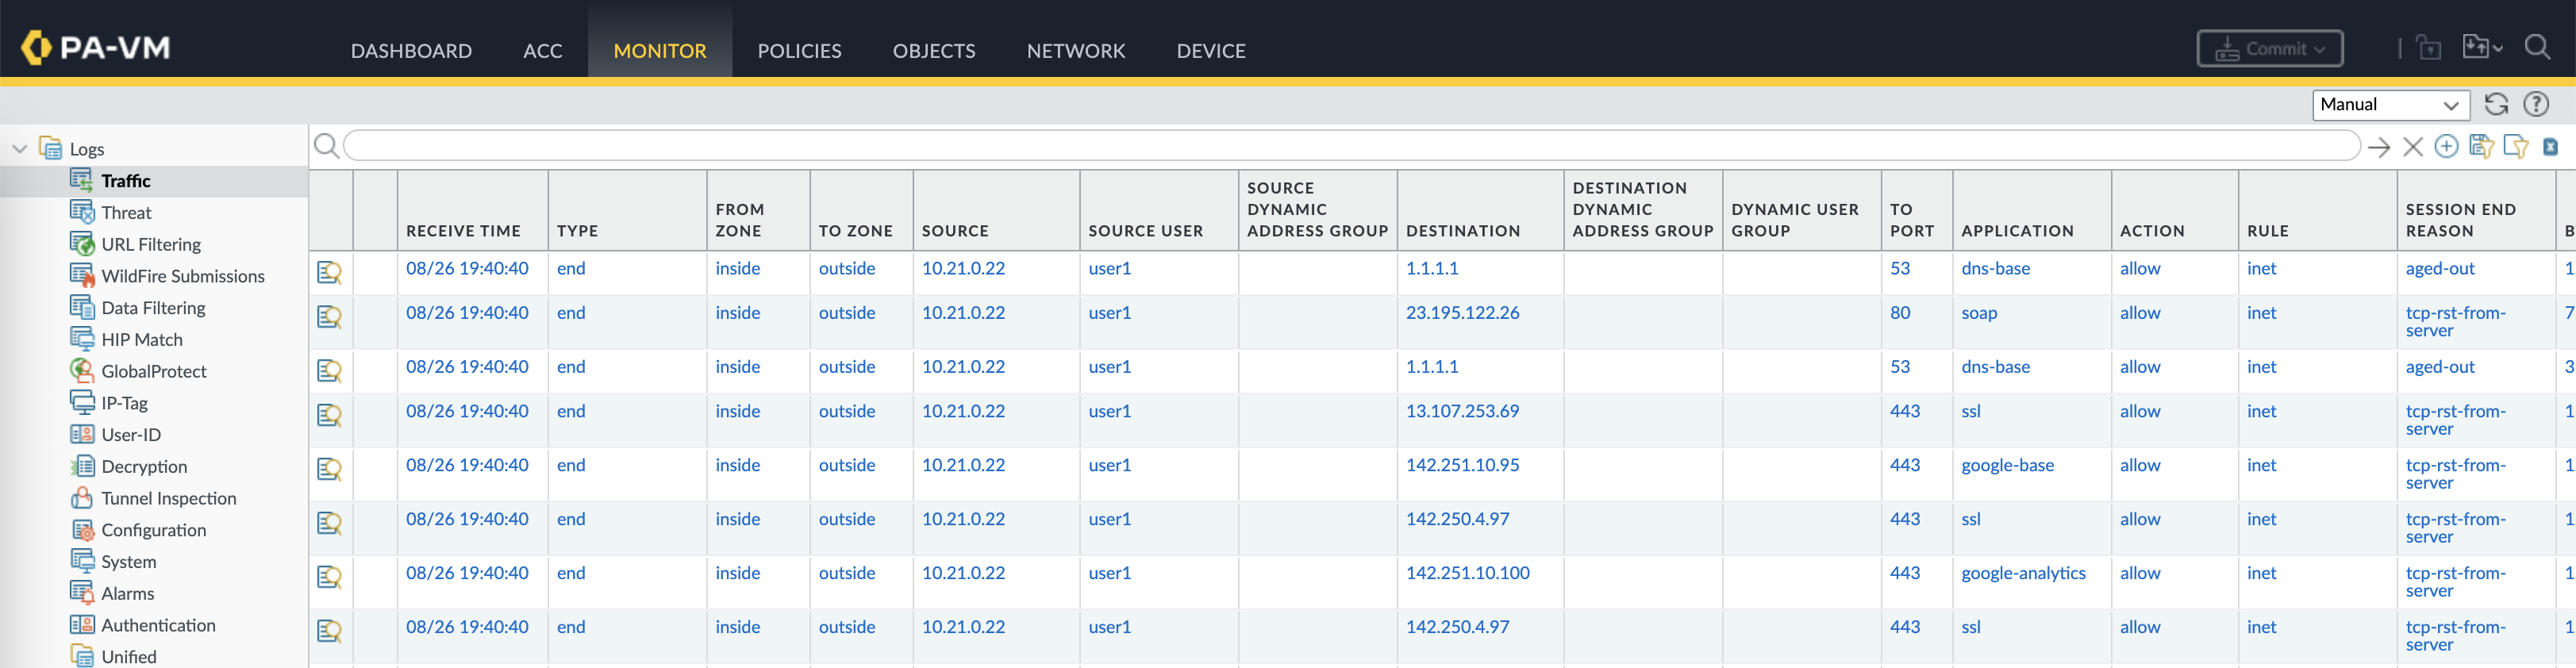Open the Commit dropdown
Image resolution: width=2576 pixels, height=668 pixels.
point(2269,48)
